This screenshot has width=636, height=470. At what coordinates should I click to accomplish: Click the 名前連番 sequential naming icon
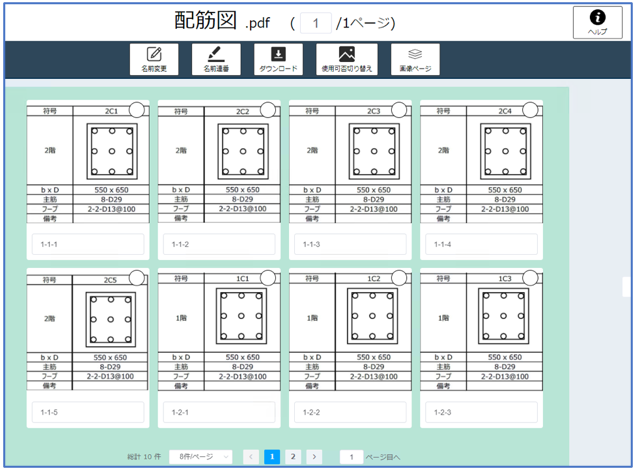[217, 55]
